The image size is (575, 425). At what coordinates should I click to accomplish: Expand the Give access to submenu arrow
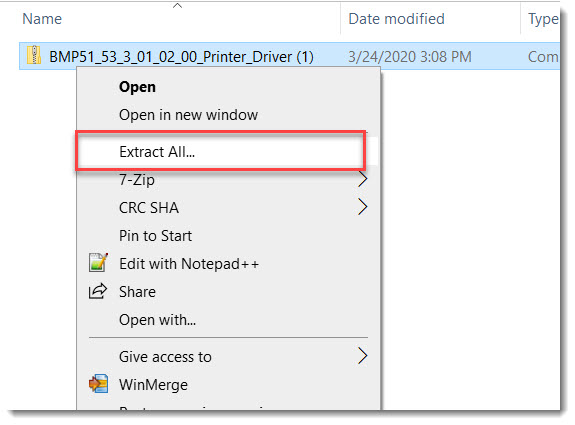pyautogui.click(x=363, y=356)
